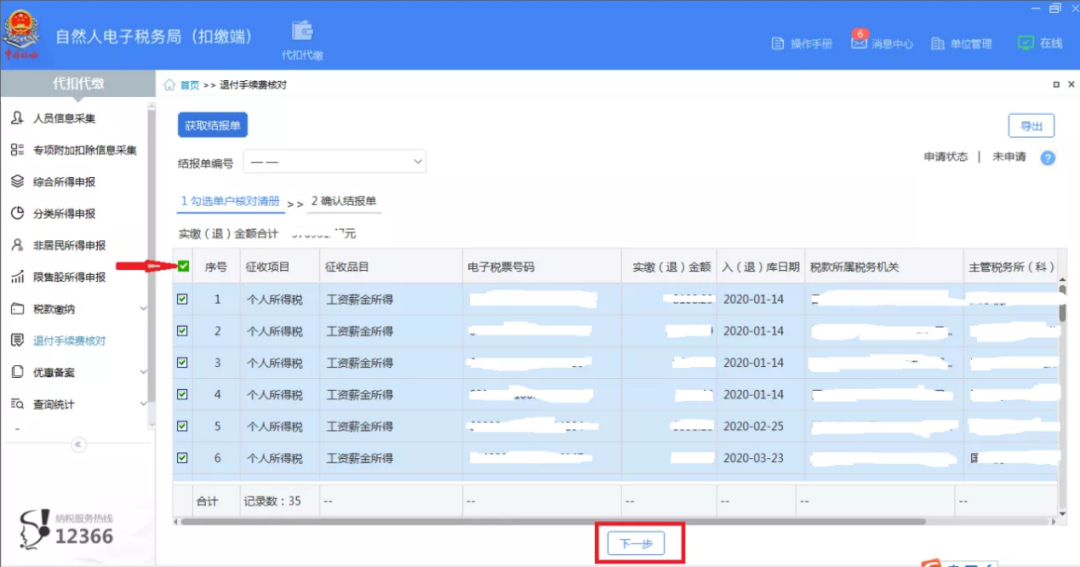Open the 代扣代缴 module icon in header
The image size is (1080, 567).
[x=302, y=32]
